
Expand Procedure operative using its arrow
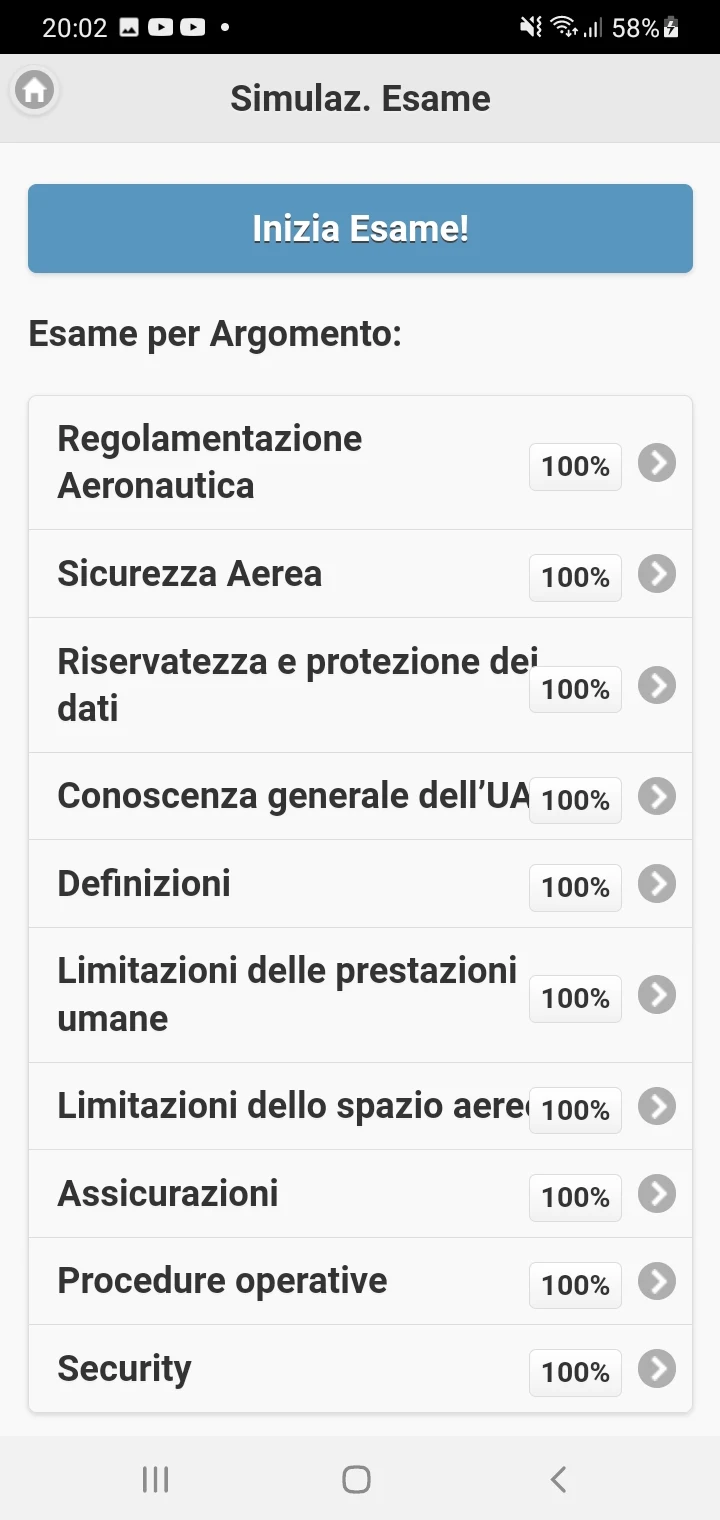(x=657, y=1281)
